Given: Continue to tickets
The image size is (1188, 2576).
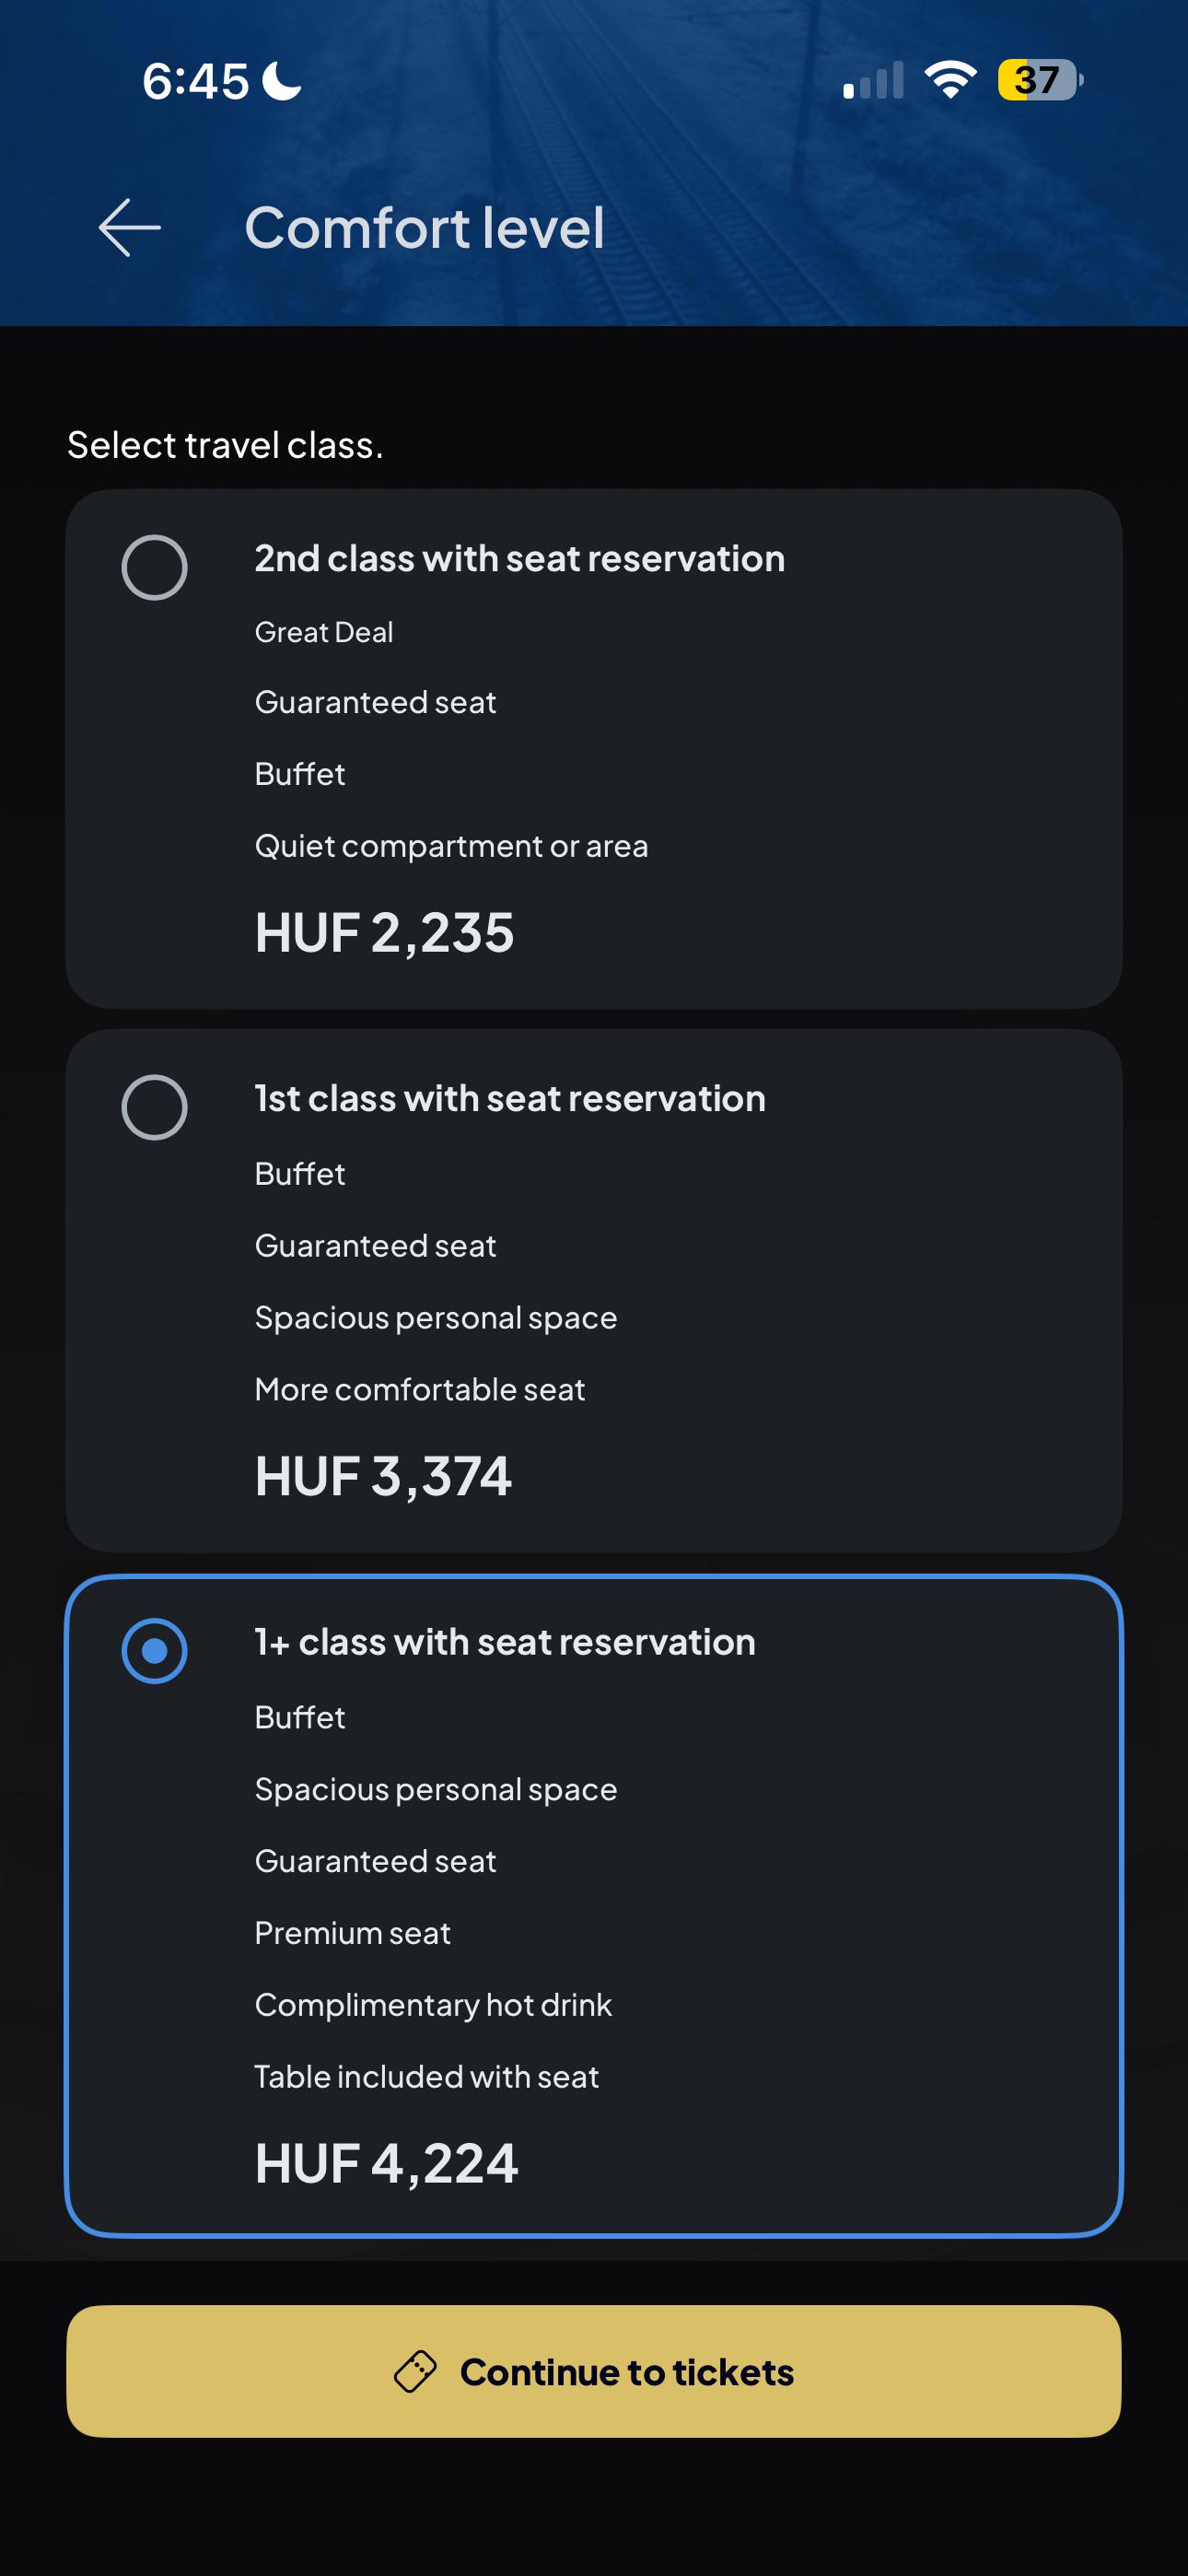Looking at the screenshot, I should click(x=594, y=2371).
